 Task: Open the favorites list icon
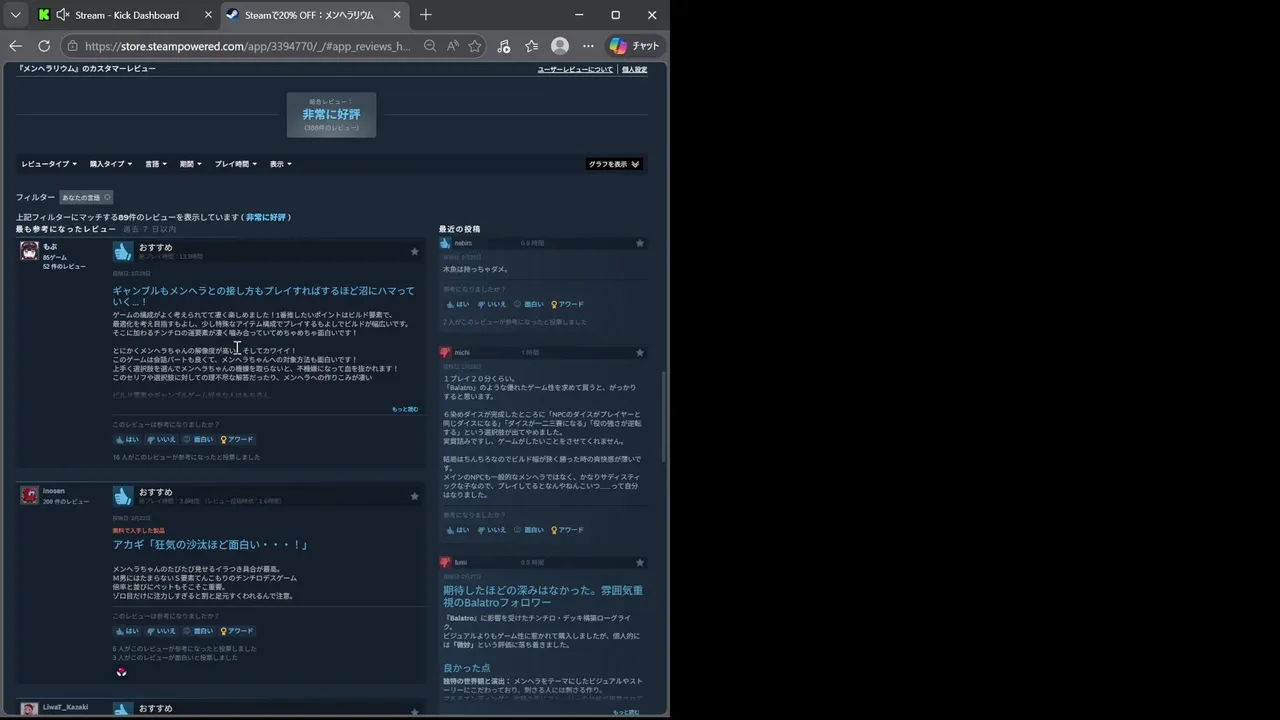pos(532,46)
